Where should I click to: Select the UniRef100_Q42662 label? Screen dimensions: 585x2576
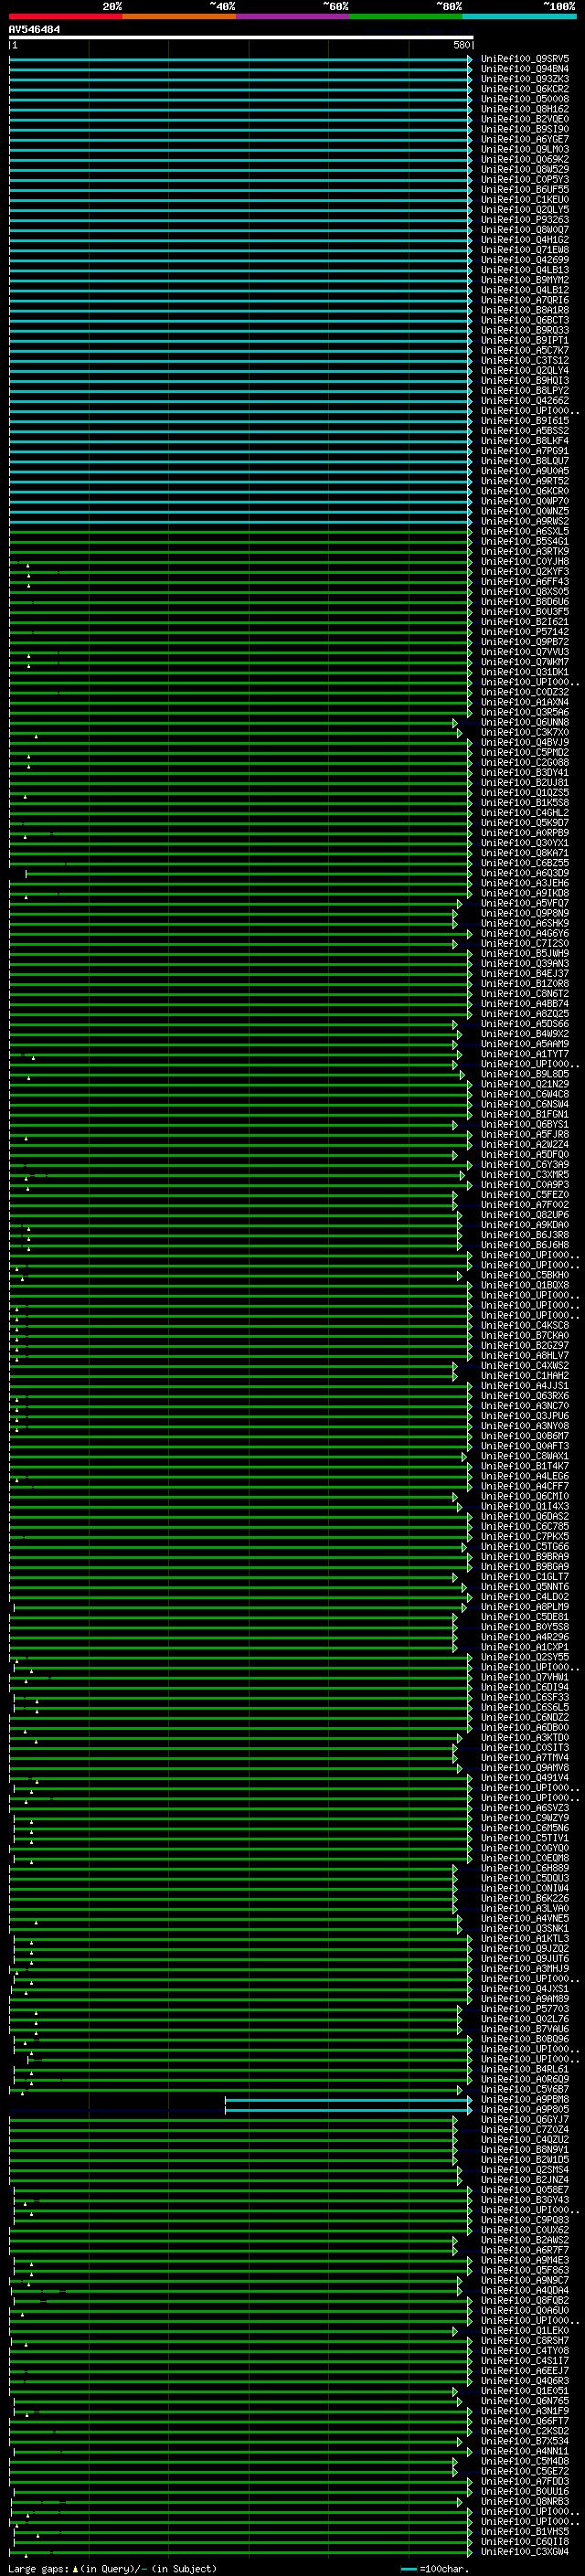(525, 401)
